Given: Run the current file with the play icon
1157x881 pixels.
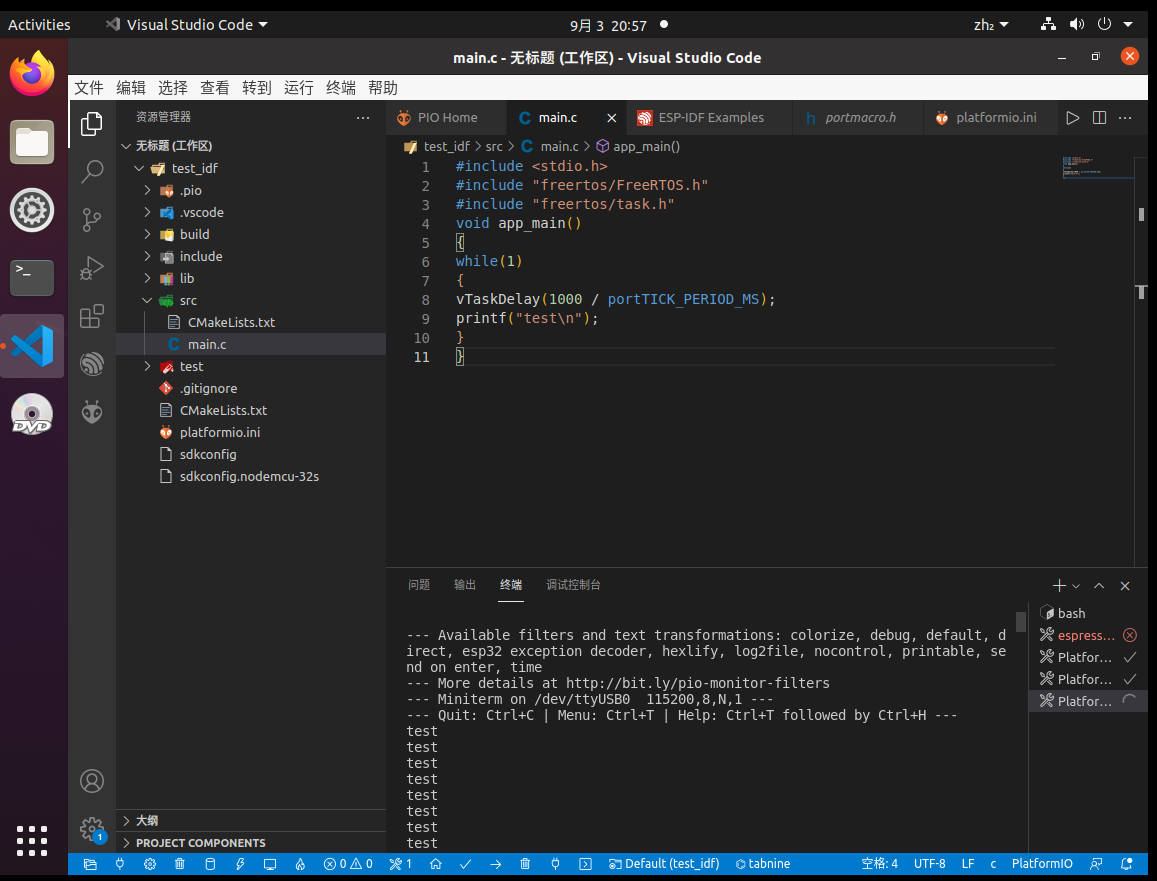Looking at the screenshot, I should pos(1073,117).
